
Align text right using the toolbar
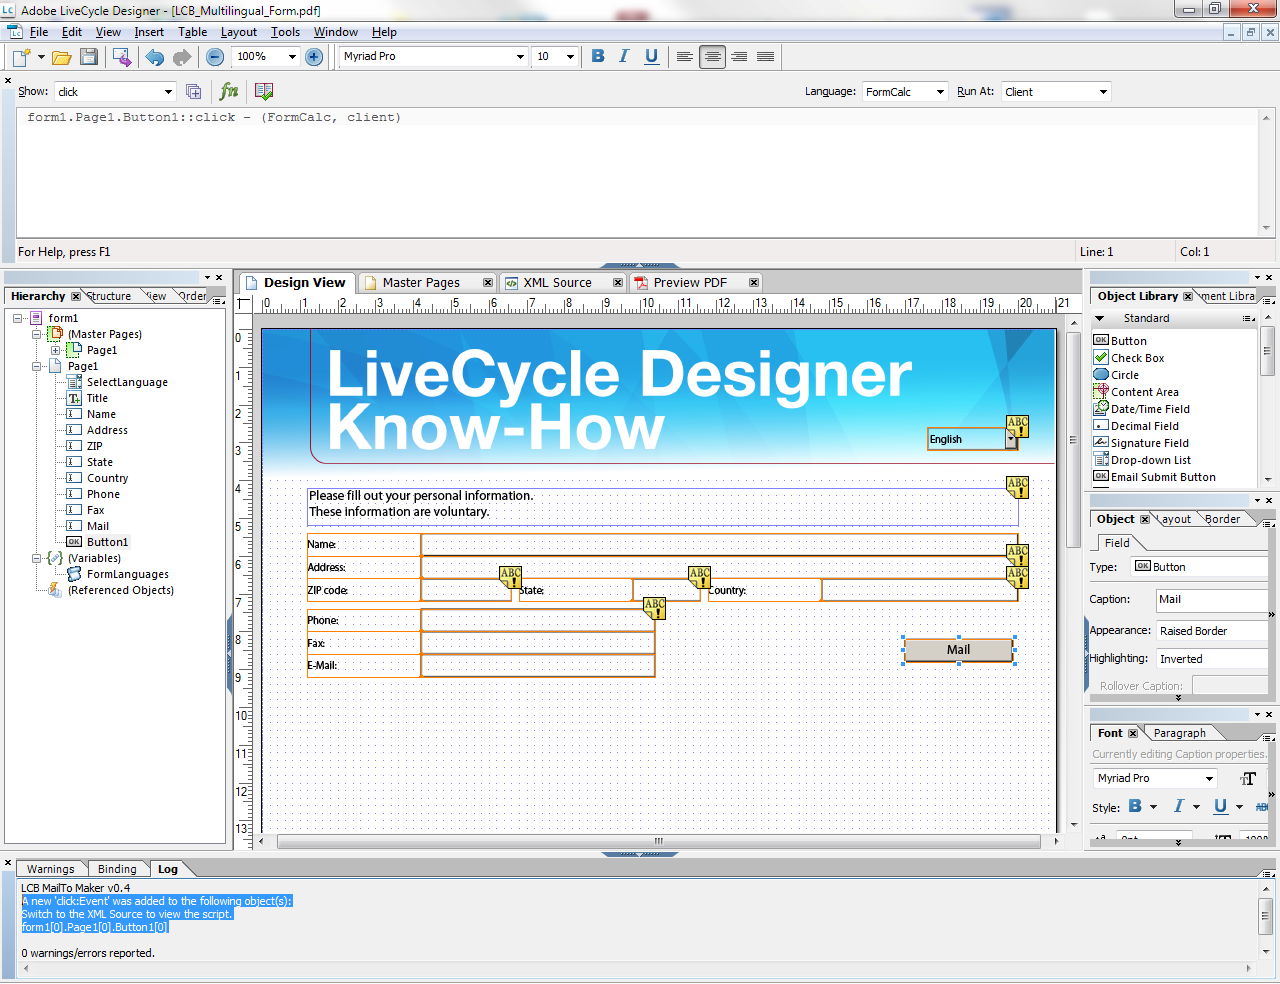739,57
